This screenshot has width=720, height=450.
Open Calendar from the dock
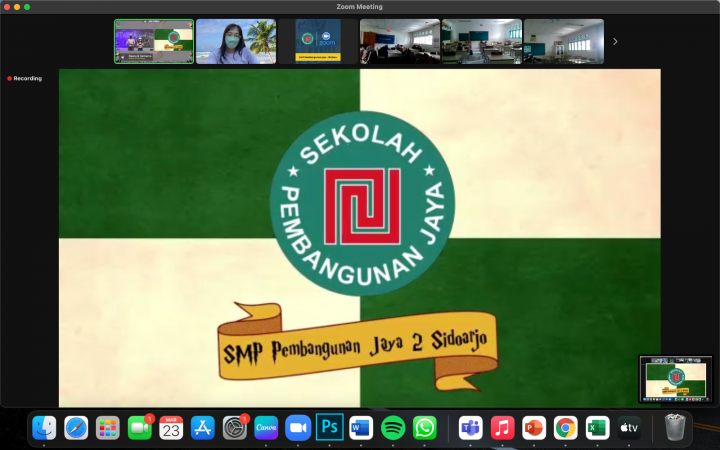point(171,428)
